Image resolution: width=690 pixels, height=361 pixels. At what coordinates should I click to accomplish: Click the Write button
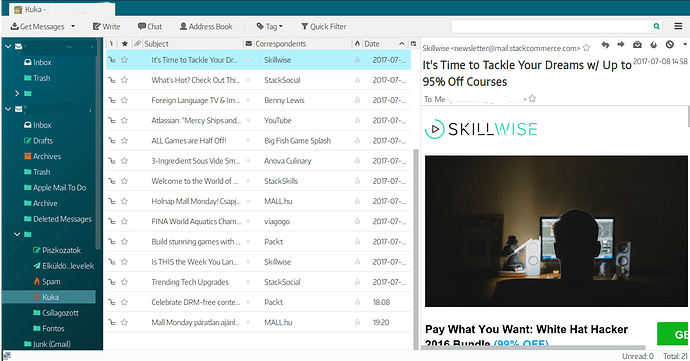106,26
